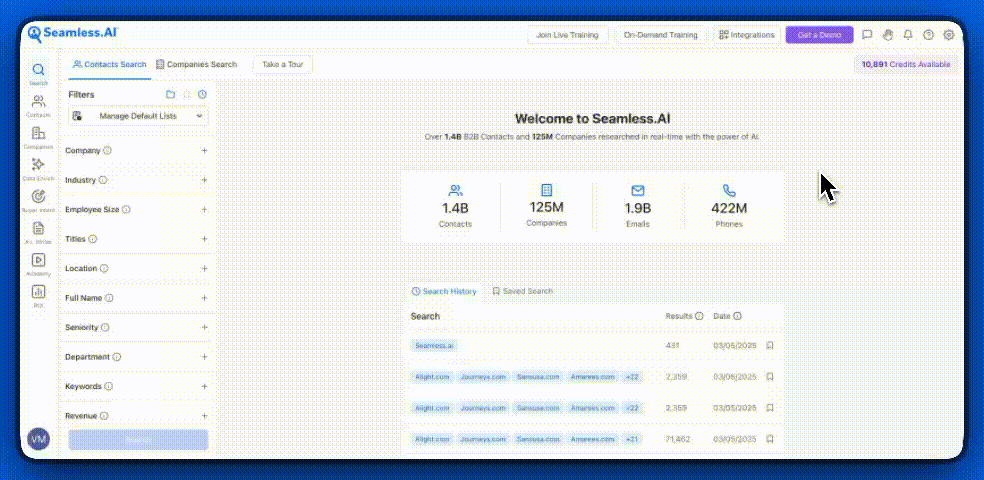The width and height of the screenshot is (984, 480).
Task: Click the info icon next to Results column
Action: (x=699, y=316)
